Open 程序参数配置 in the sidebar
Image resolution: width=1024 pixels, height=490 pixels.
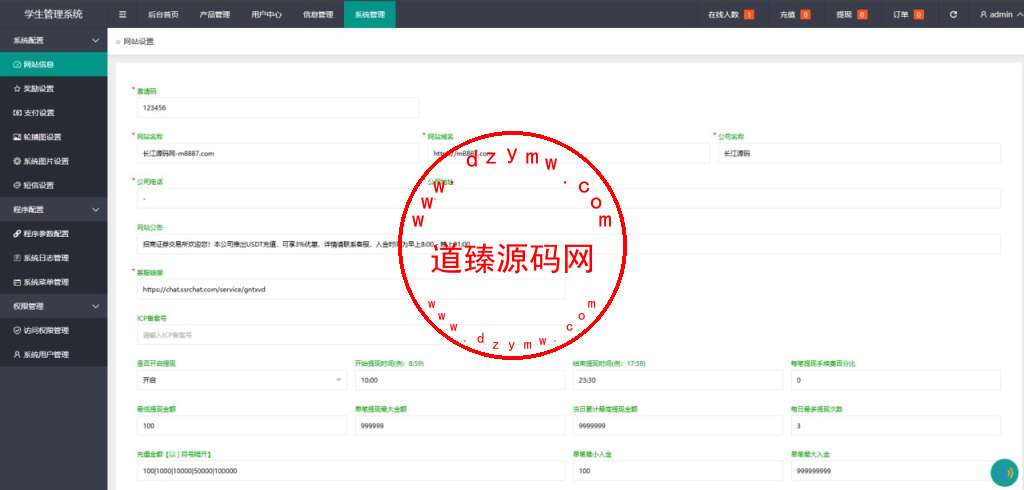coord(54,234)
